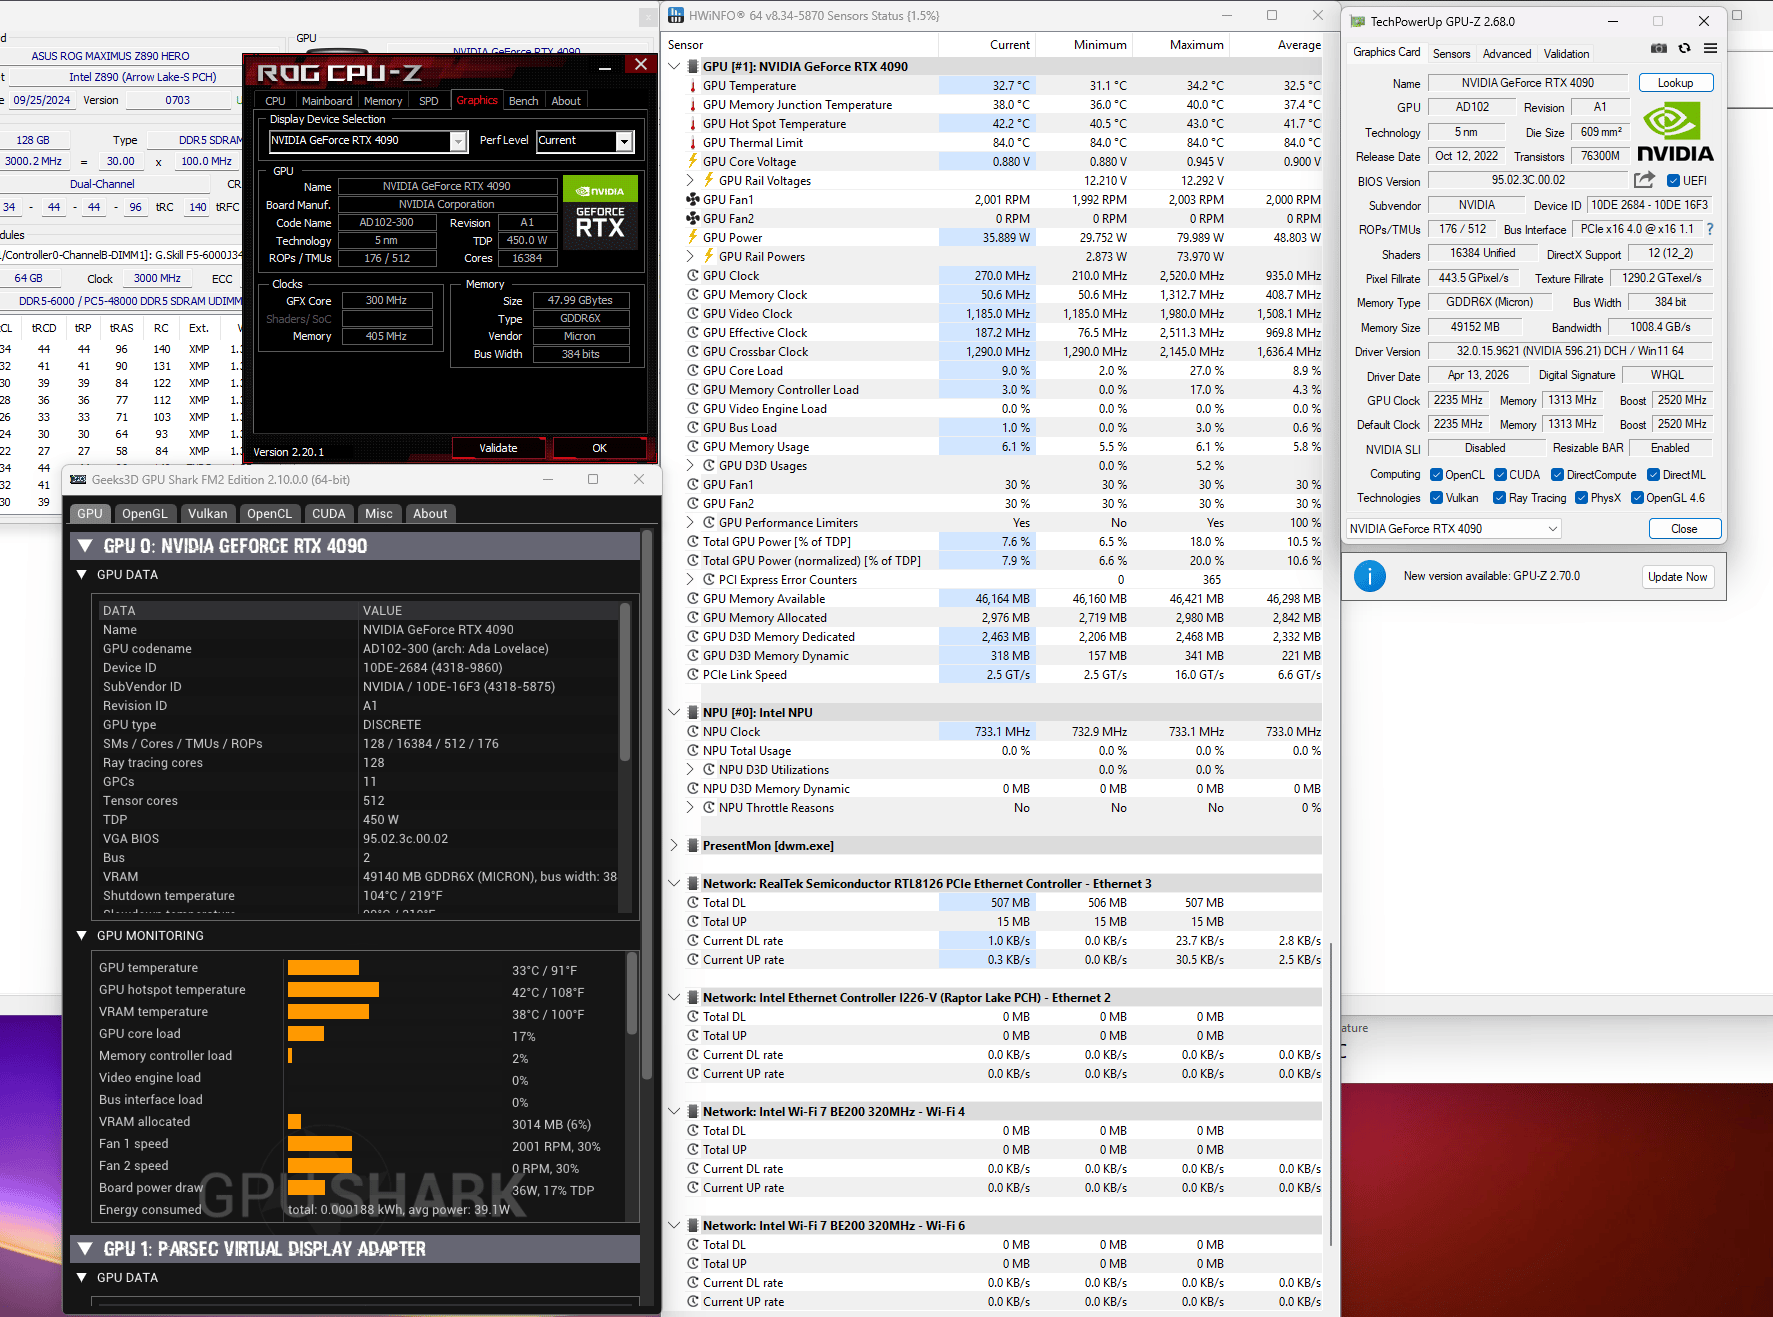Save BIOS using the share arrow icon

click(x=1644, y=179)
